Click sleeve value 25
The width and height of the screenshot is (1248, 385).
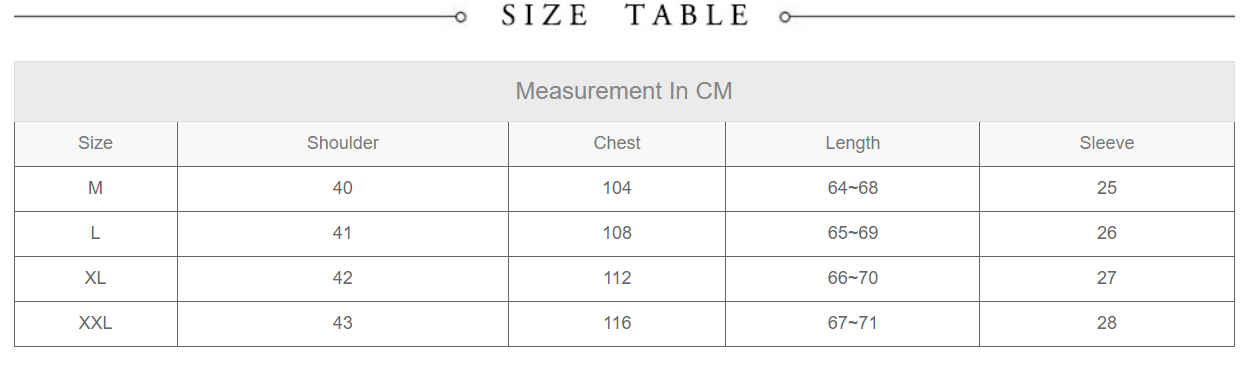pyautogui.click(x=1107, y=189)
